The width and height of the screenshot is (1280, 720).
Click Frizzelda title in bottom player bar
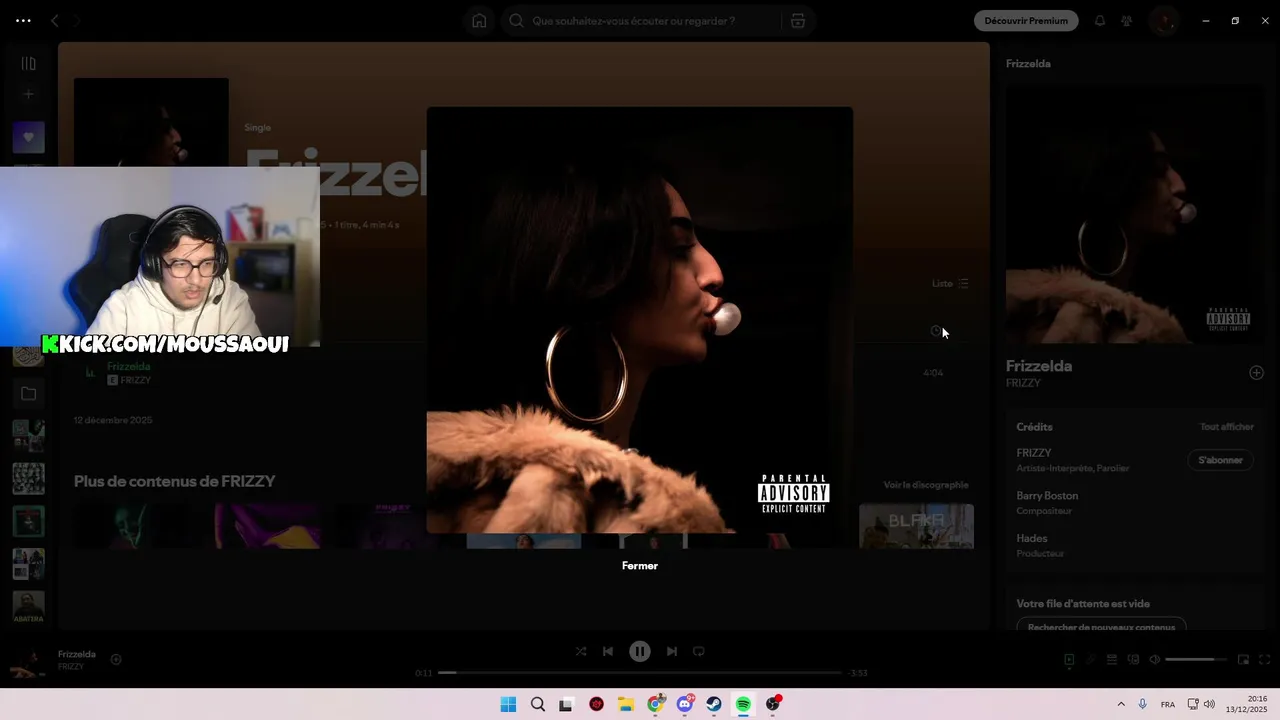(x=77, y=654)
